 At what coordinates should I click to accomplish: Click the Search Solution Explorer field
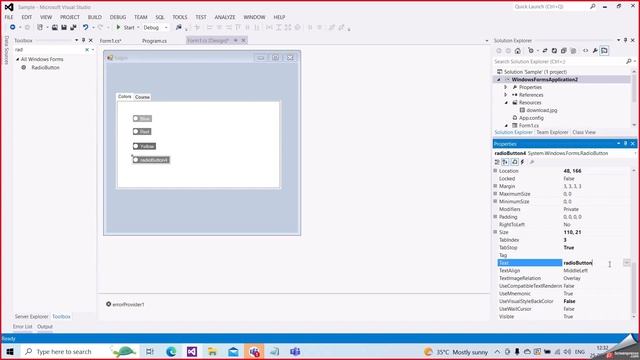click(559, 61)
